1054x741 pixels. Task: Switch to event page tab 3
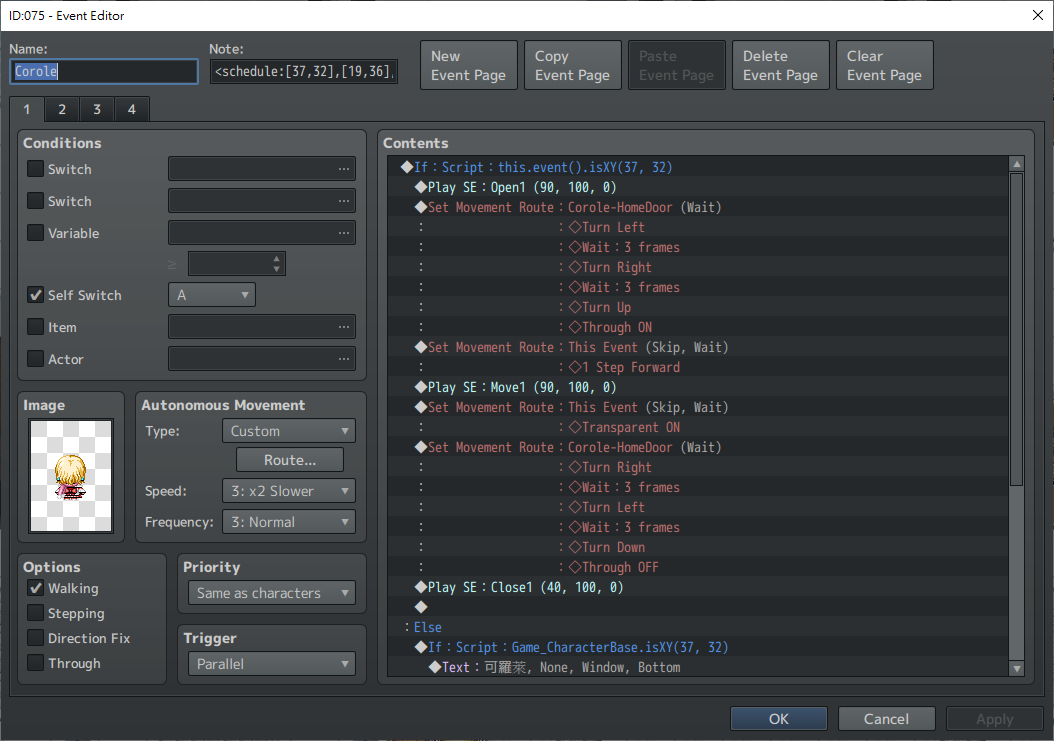tap(97, 109)
